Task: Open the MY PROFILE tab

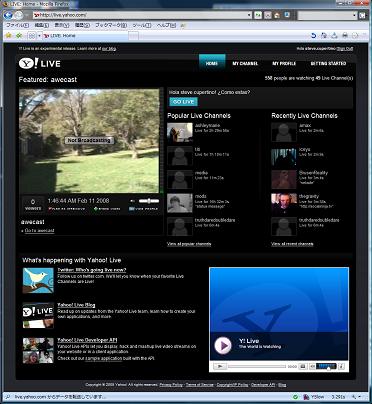Action: tap(284, 63)
